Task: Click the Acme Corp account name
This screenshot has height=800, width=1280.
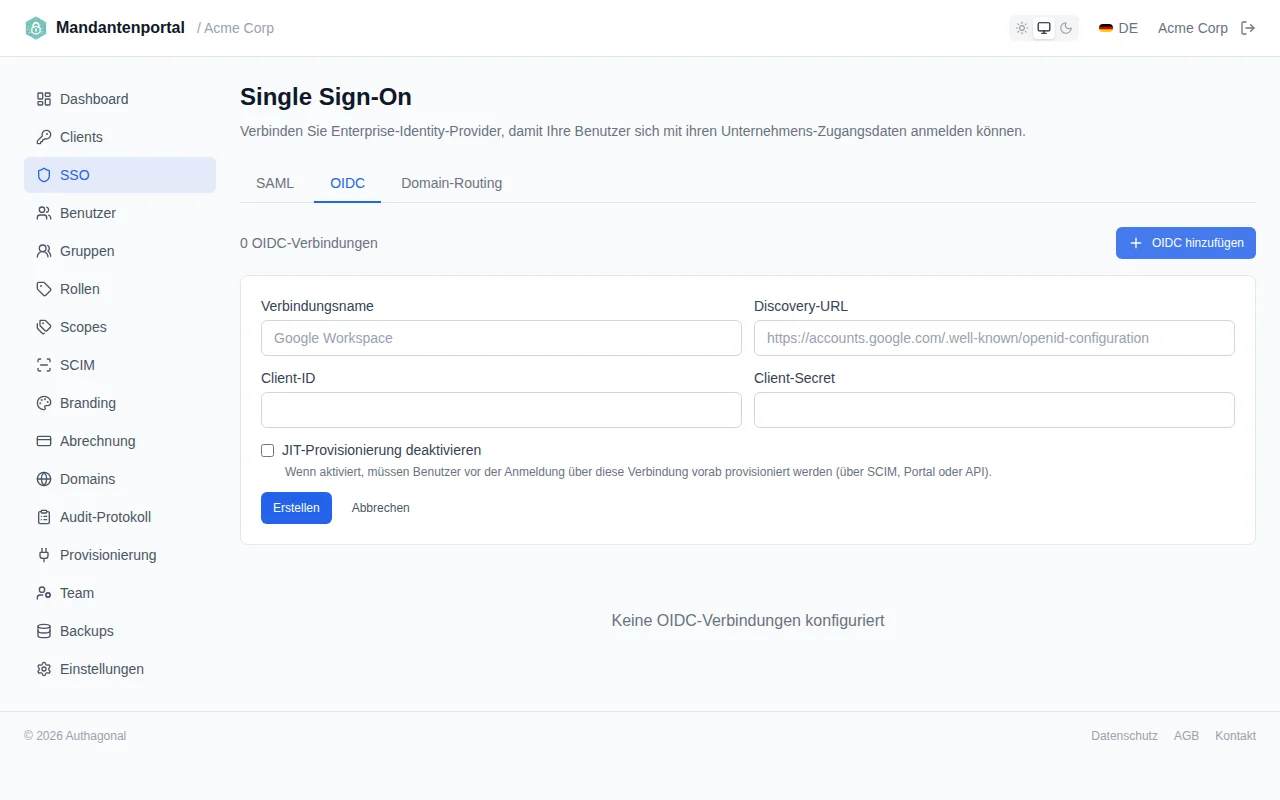Action: (x=1193, y=28)
